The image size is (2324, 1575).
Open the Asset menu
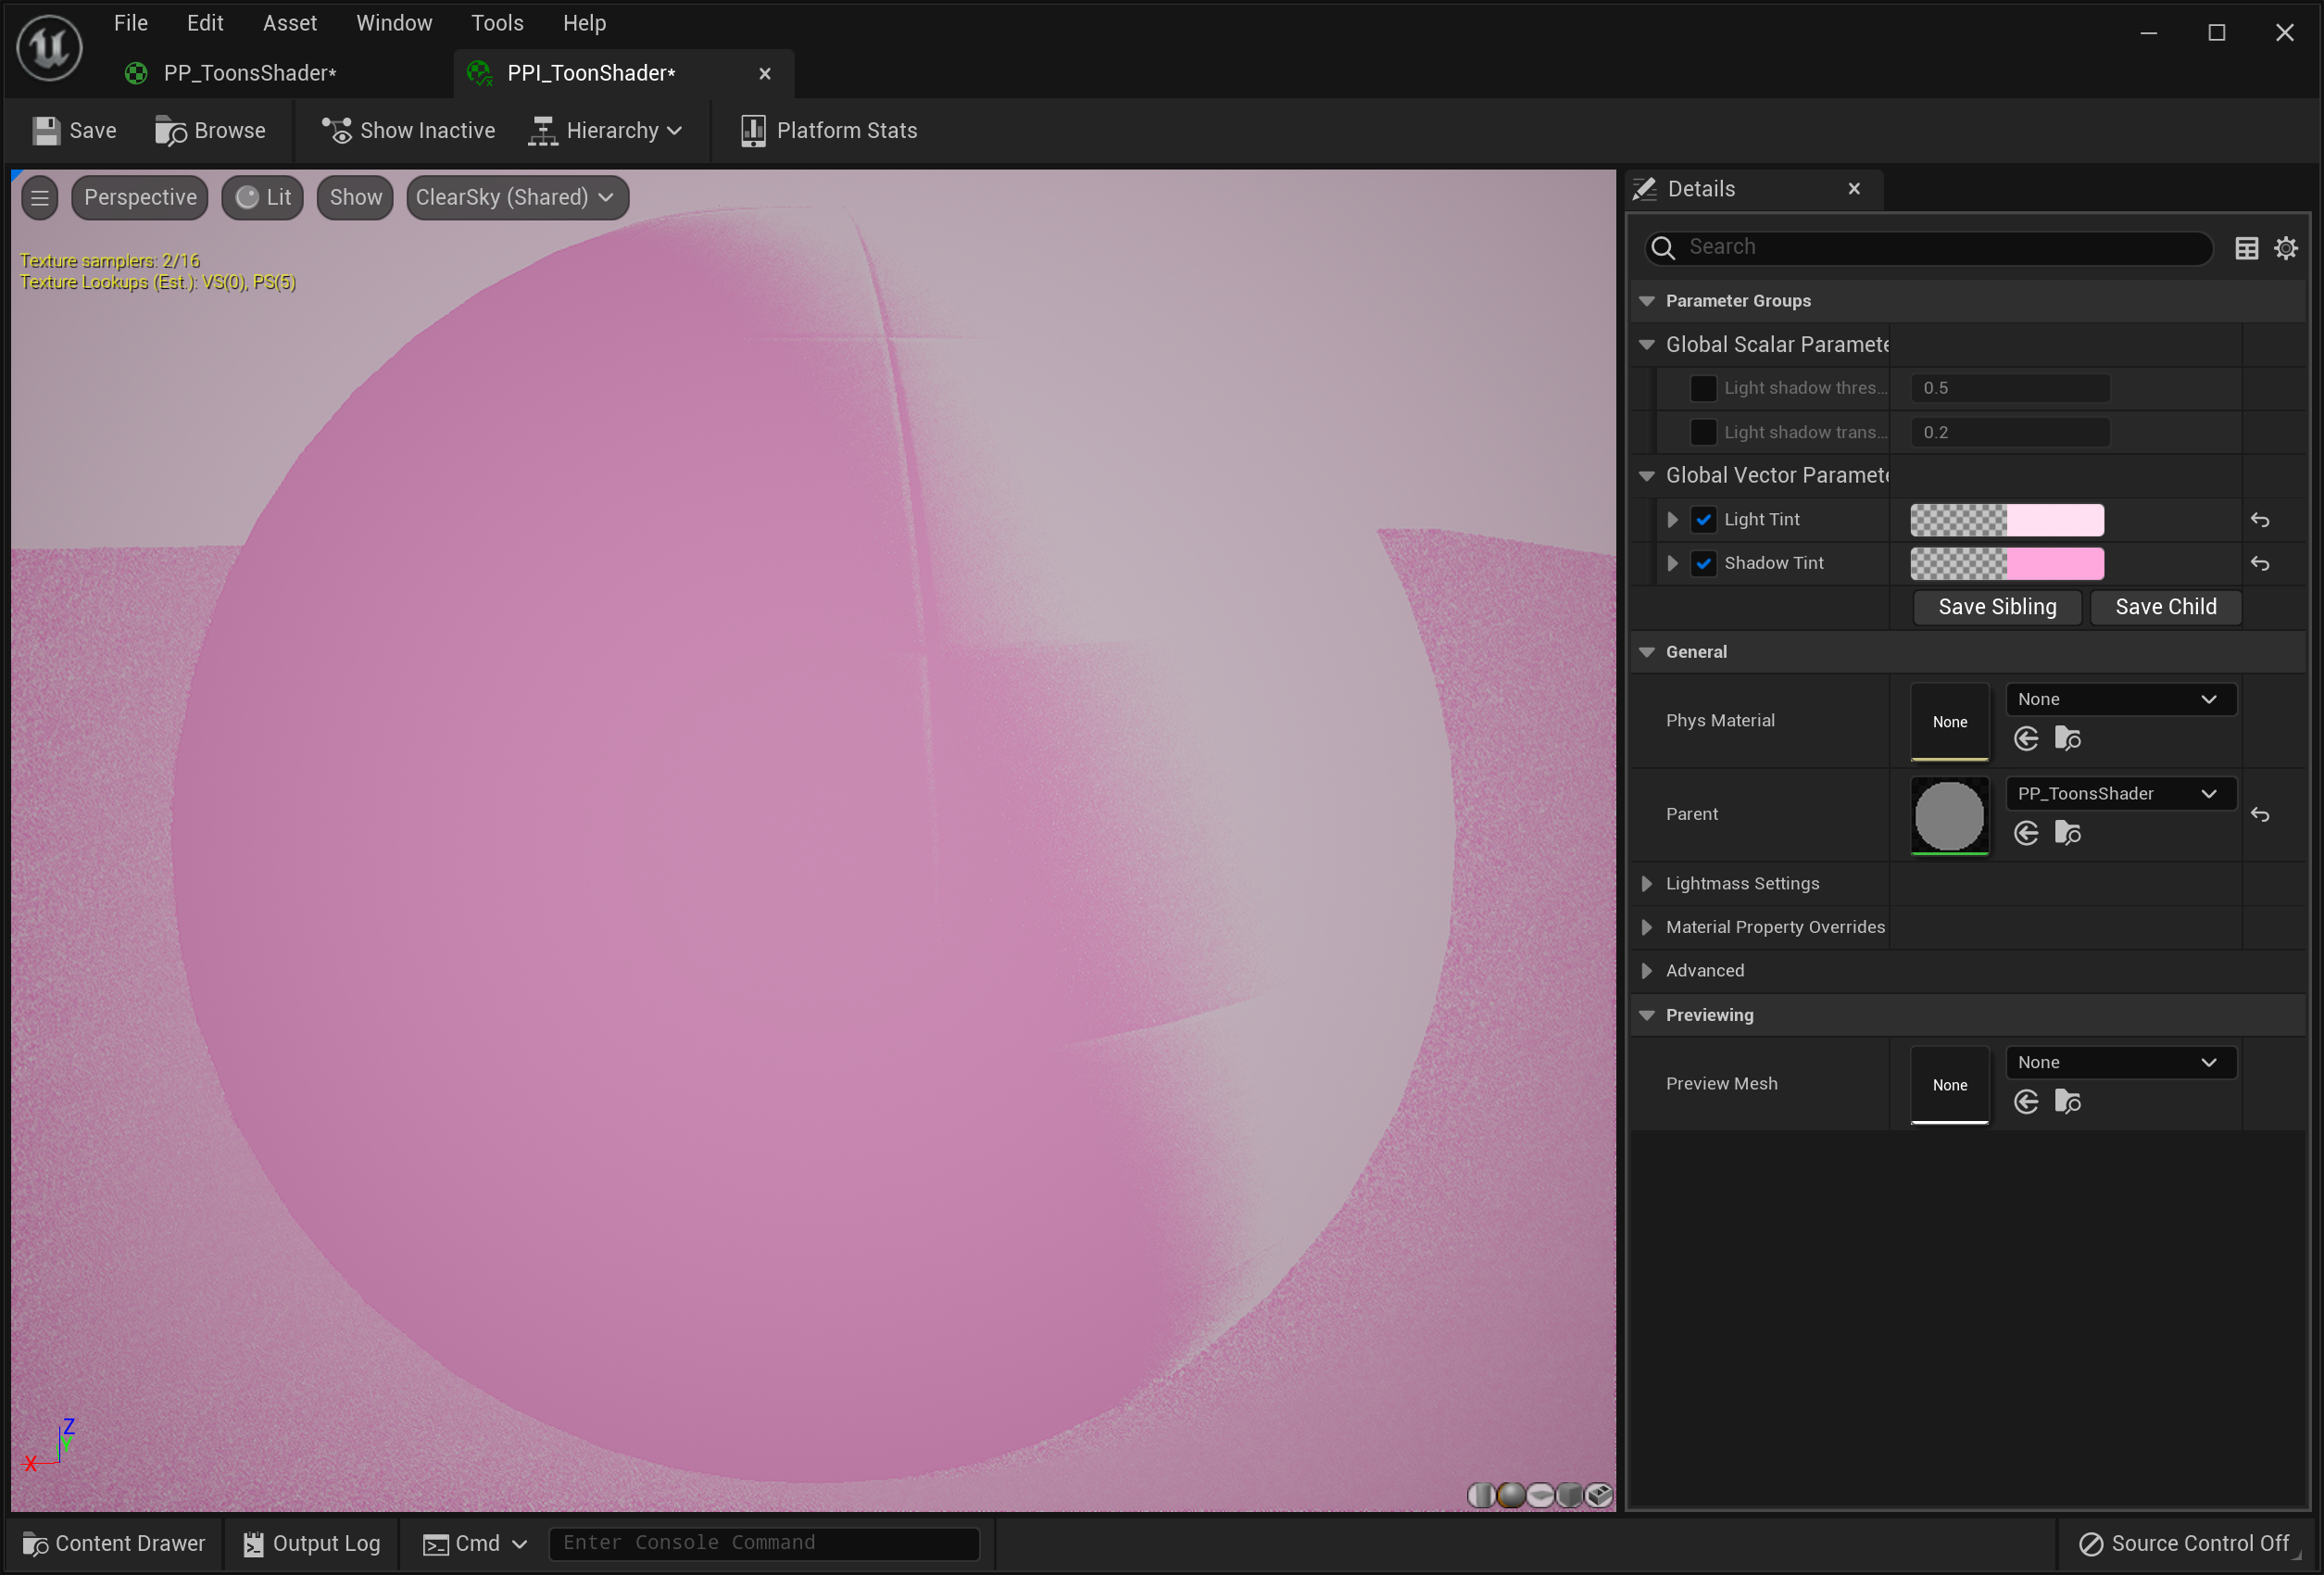[289, 23]
